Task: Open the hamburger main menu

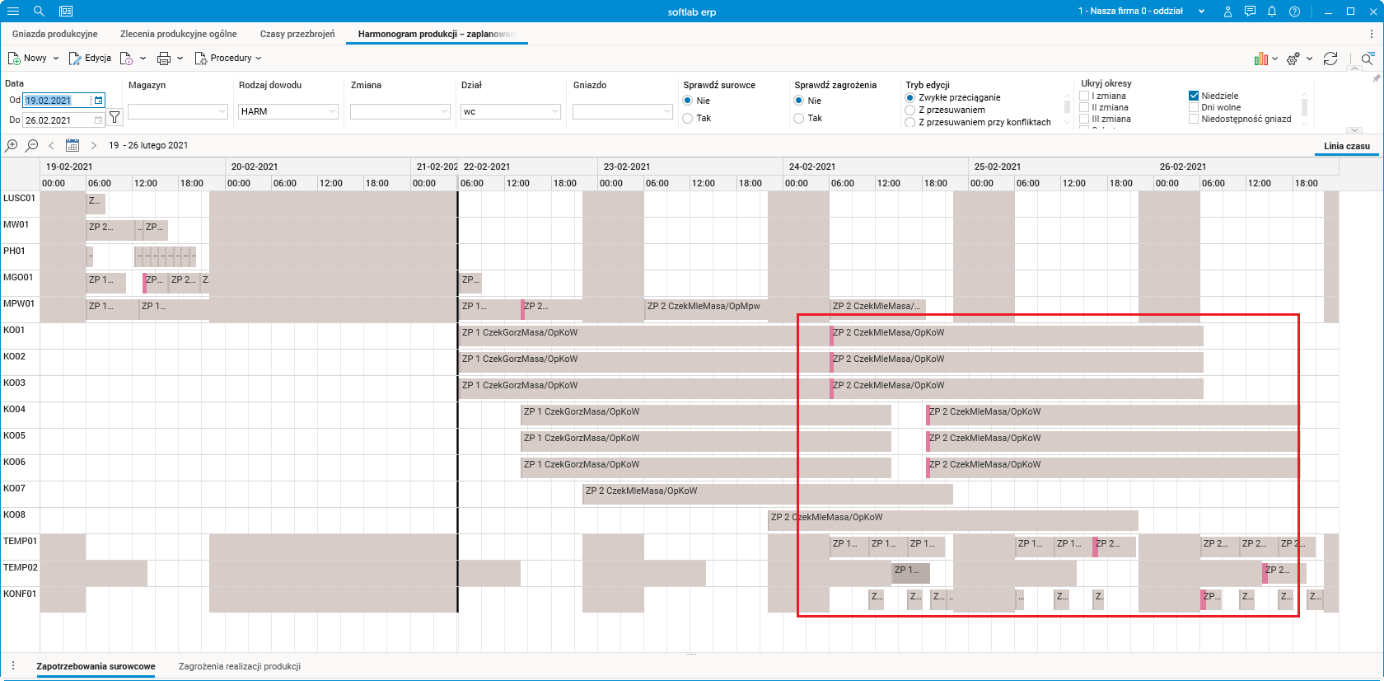Action: coord(14,10)
